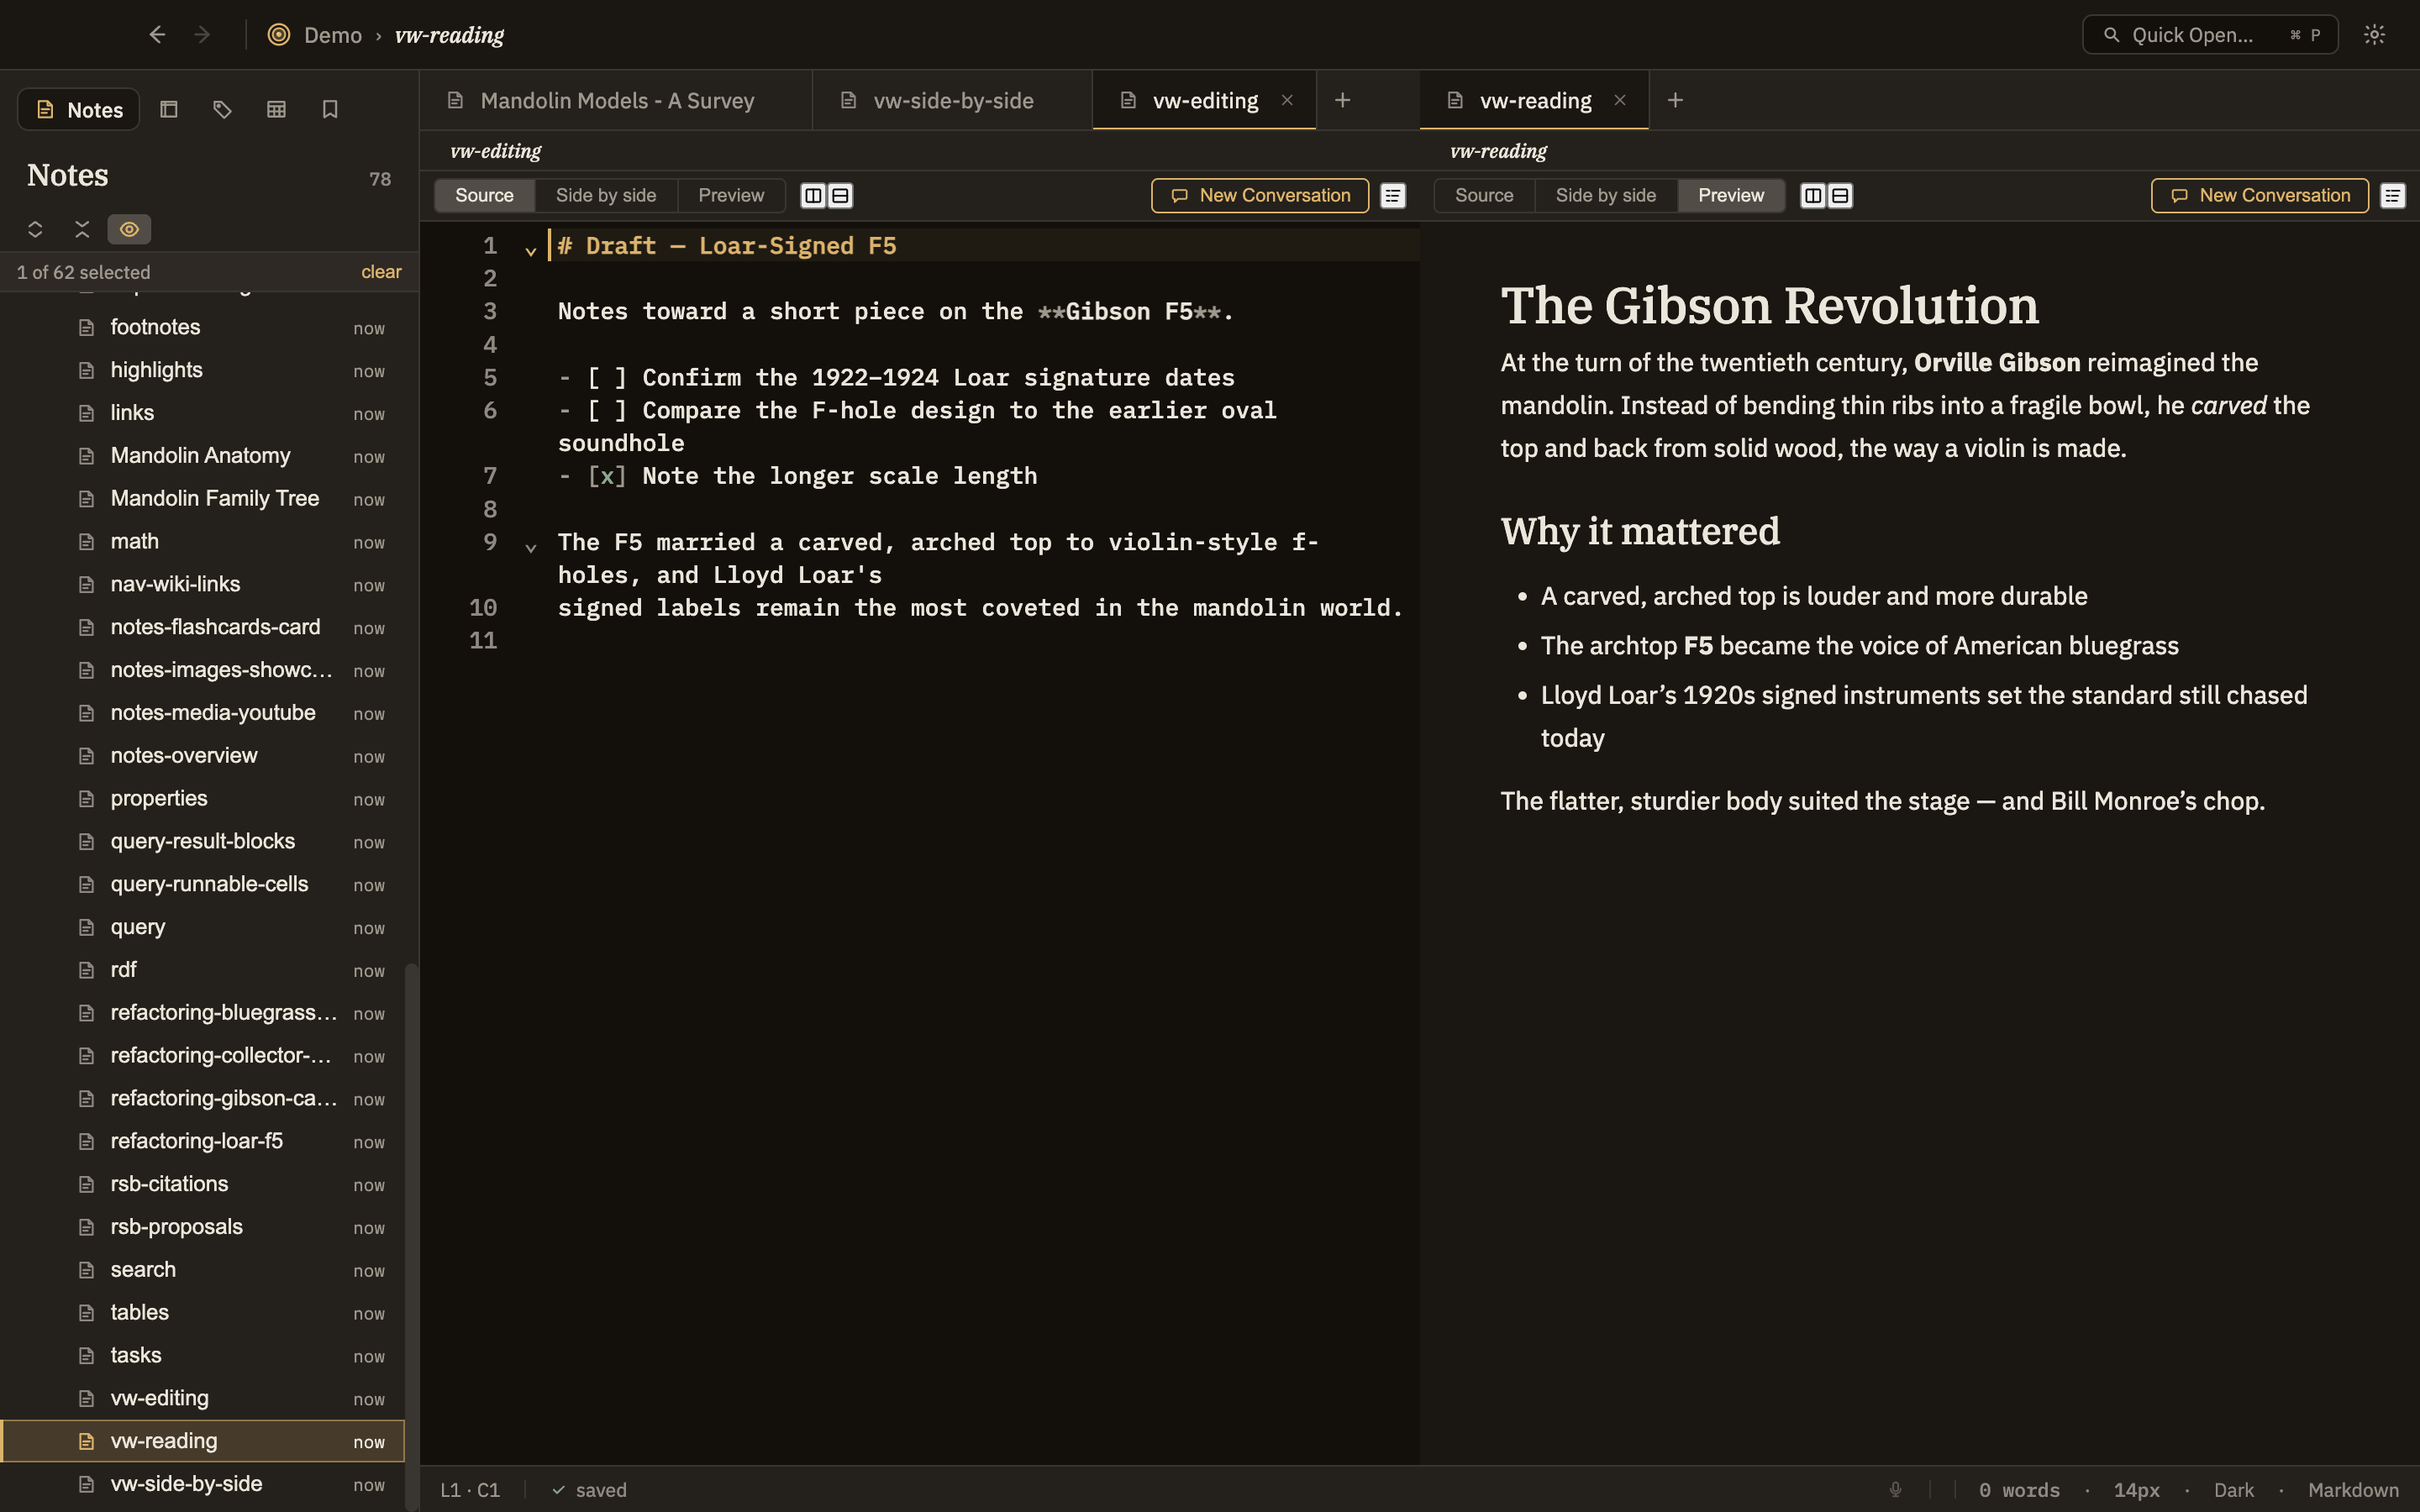Open the sidebar panel layout icon

click(x=169, y=109)
